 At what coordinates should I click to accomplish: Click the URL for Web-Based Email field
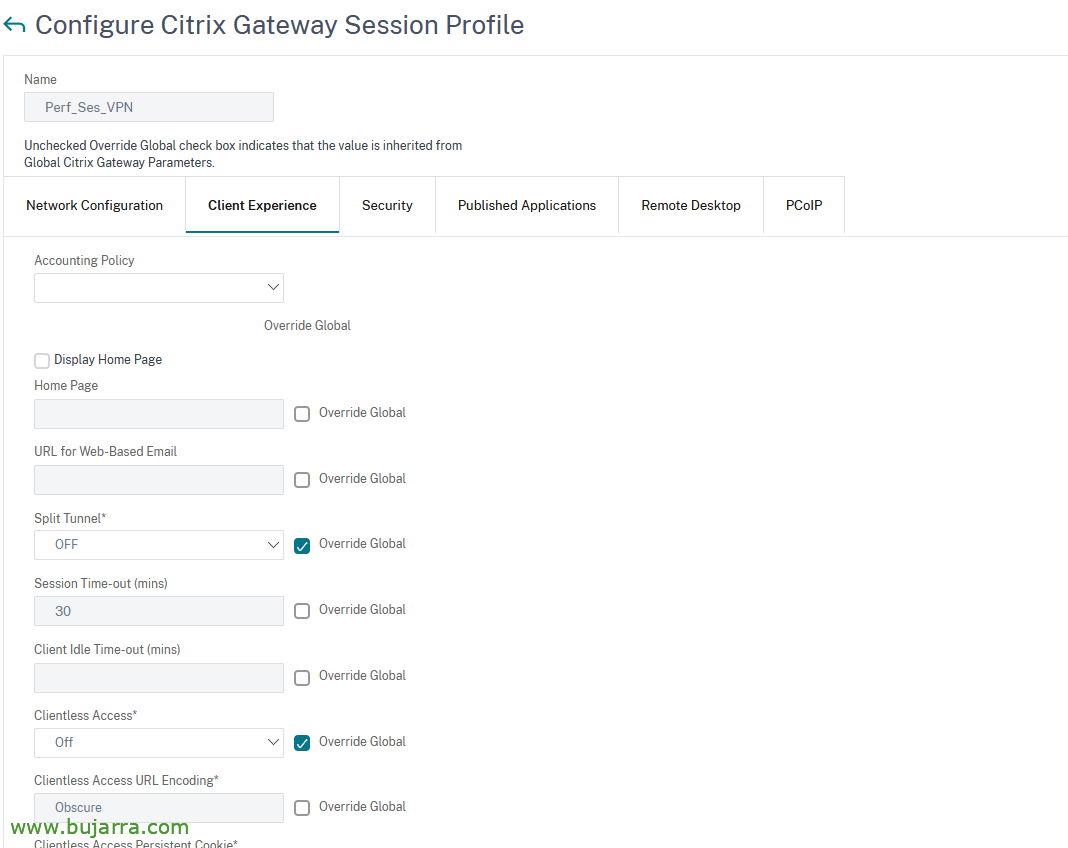point(159,480)
